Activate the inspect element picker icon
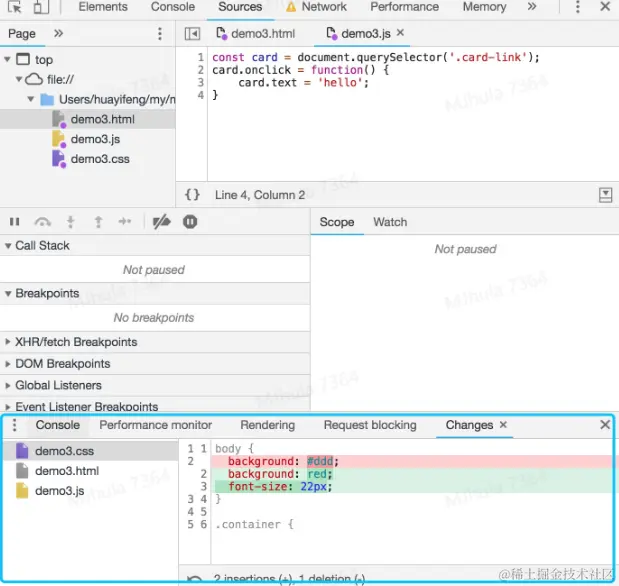Viewport: 619px width, 586px height. point(15,7)
